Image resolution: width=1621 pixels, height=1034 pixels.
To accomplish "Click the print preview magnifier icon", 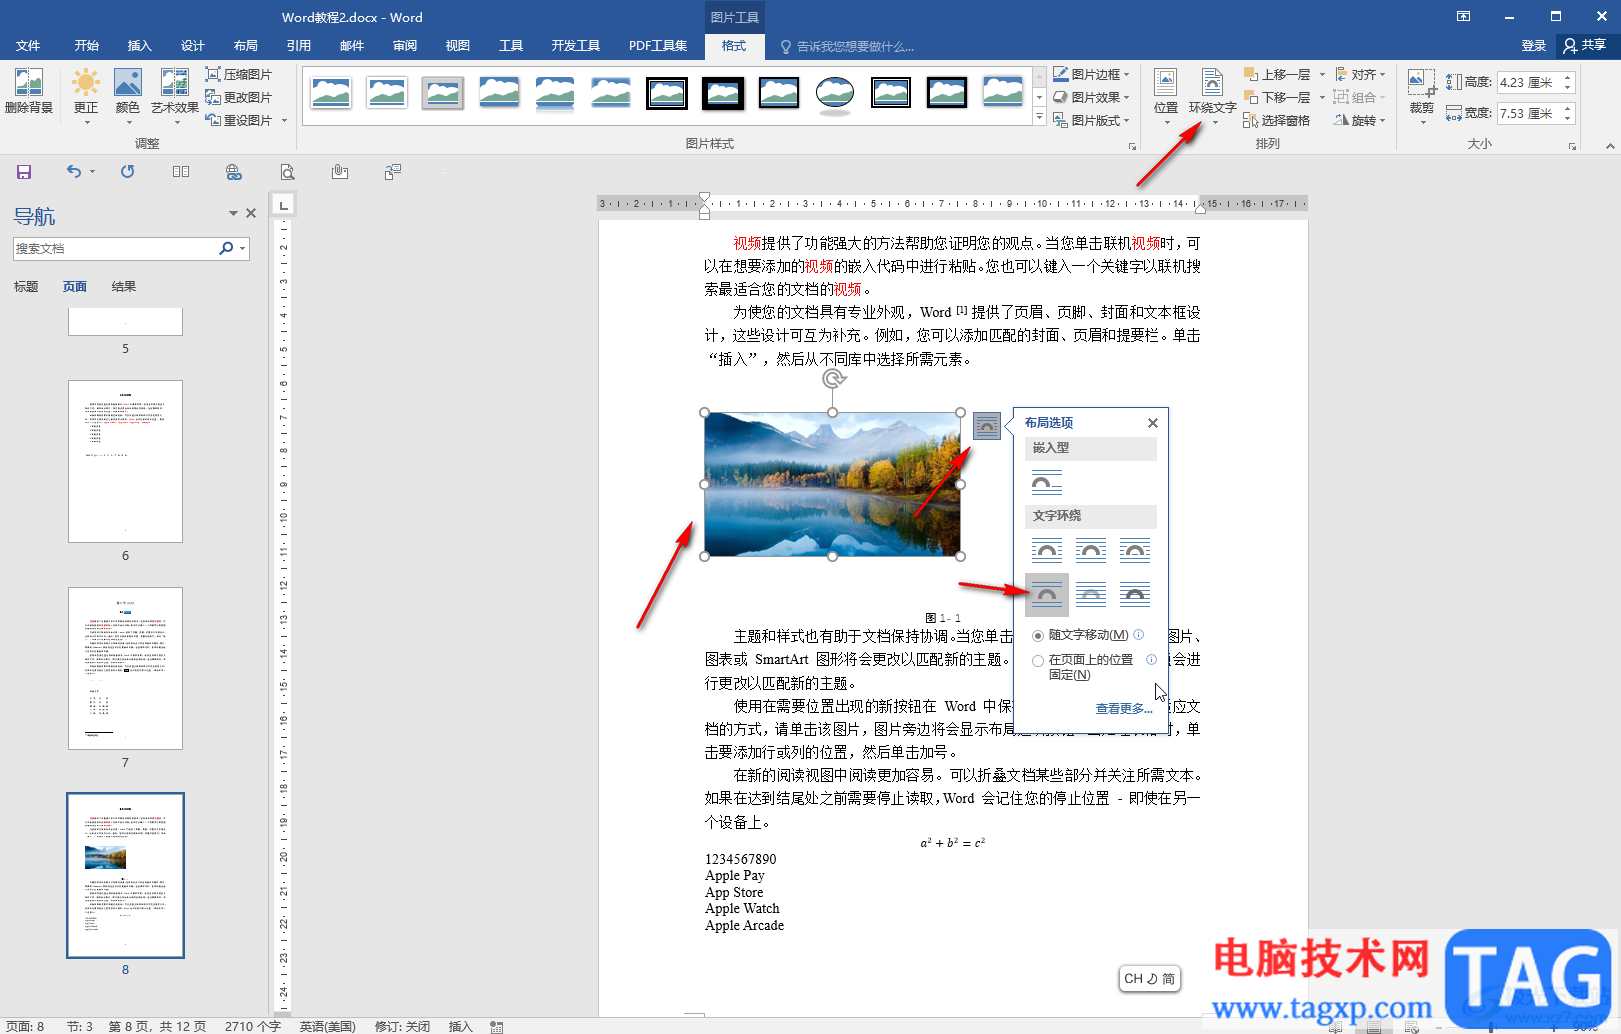I will 287,172.
